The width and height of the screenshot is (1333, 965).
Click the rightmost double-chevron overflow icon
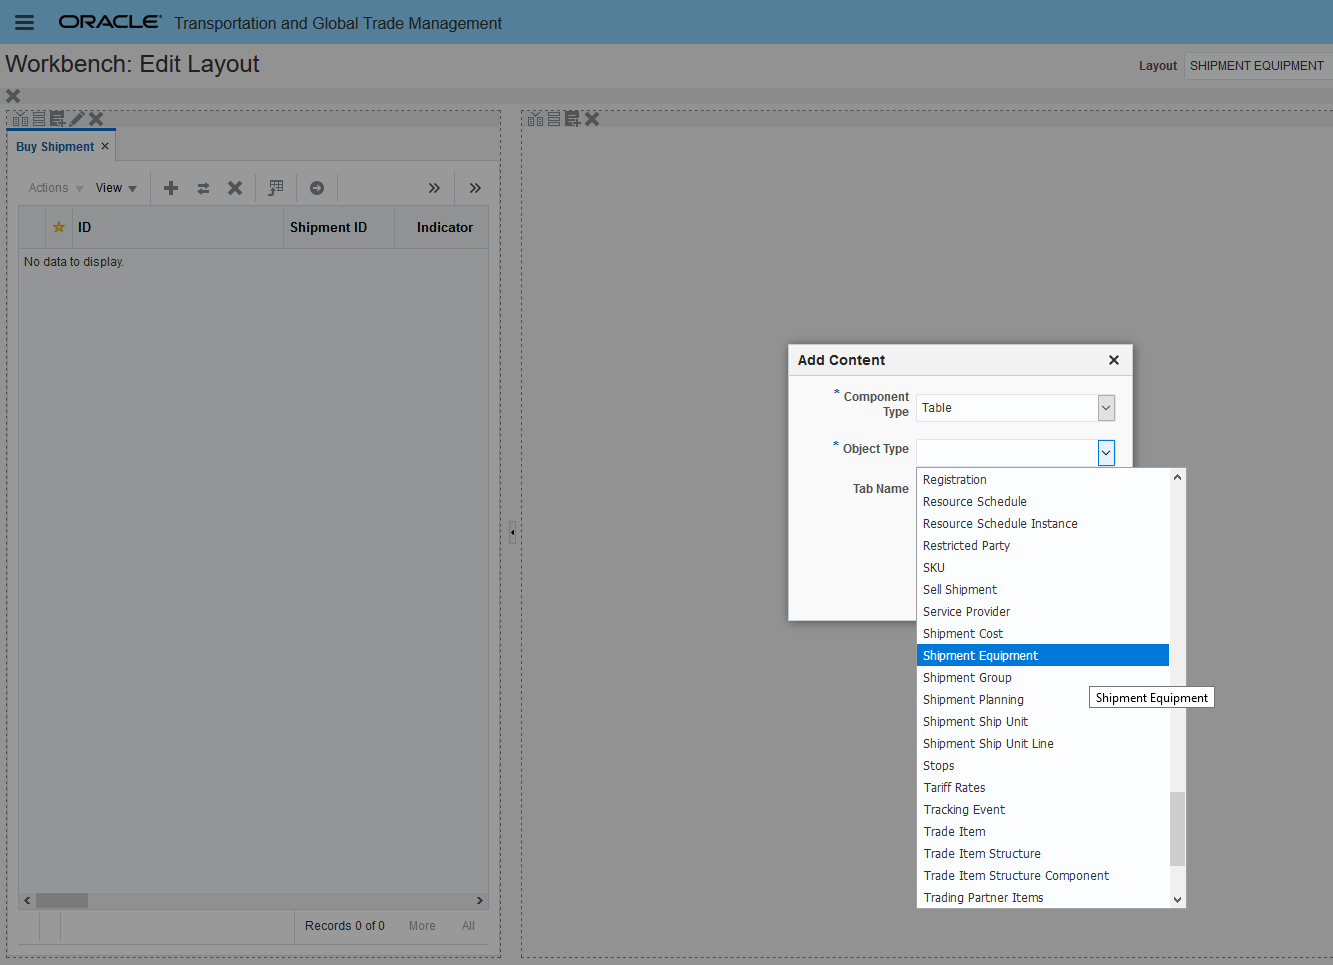pyautogui.click(x=475, y=188)
